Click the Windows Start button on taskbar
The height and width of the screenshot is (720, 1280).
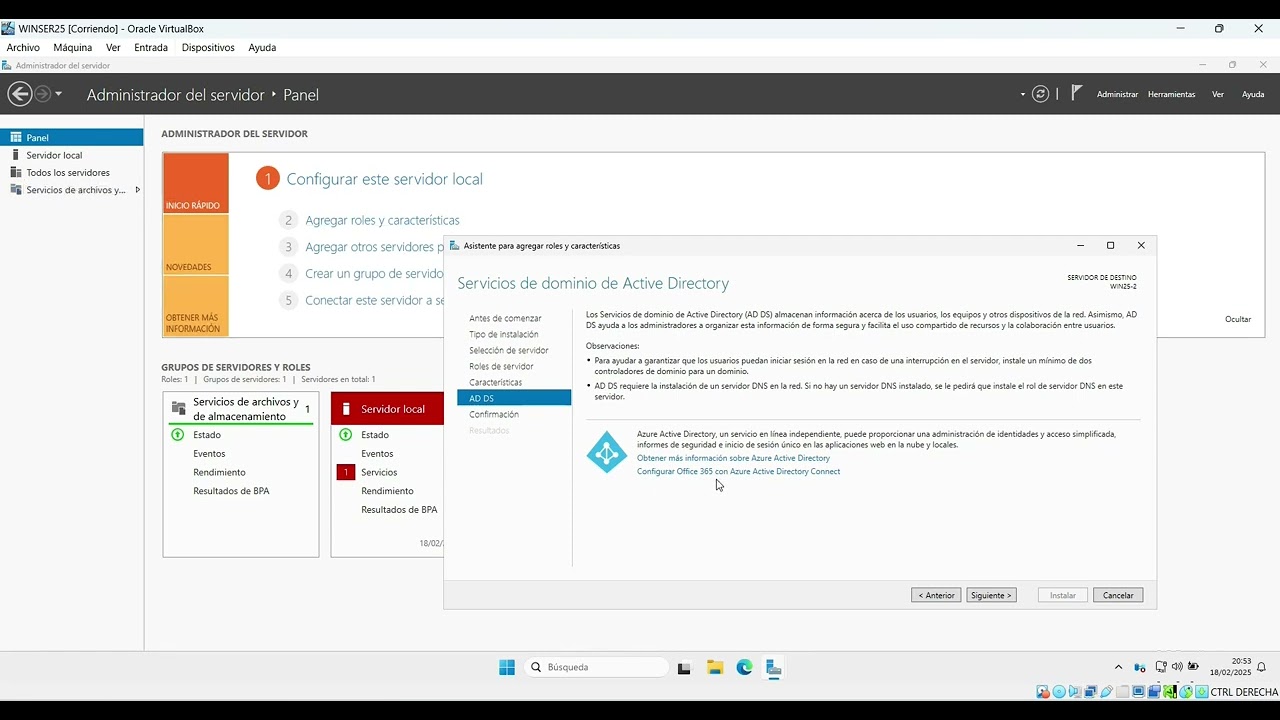507,667
